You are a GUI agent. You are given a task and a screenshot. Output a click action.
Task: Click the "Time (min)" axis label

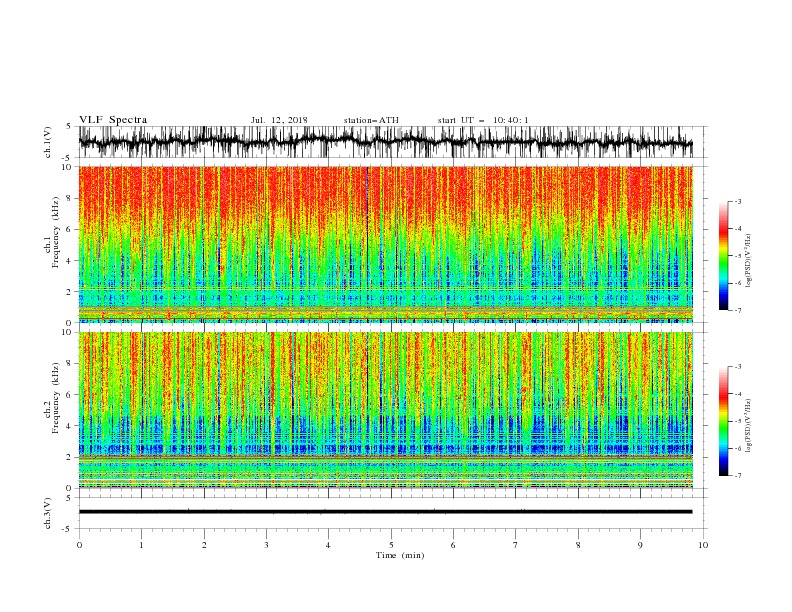pyautogui.click(x=400, y=555)
